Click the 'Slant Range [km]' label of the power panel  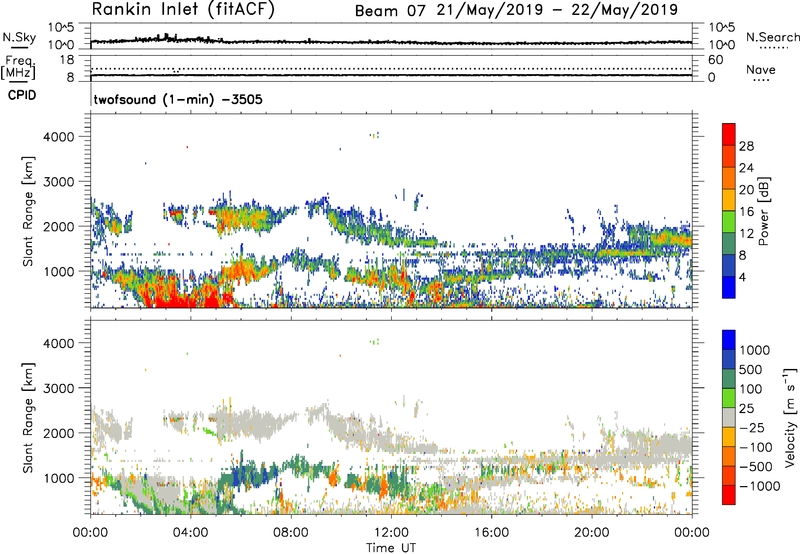pos(28,211)
